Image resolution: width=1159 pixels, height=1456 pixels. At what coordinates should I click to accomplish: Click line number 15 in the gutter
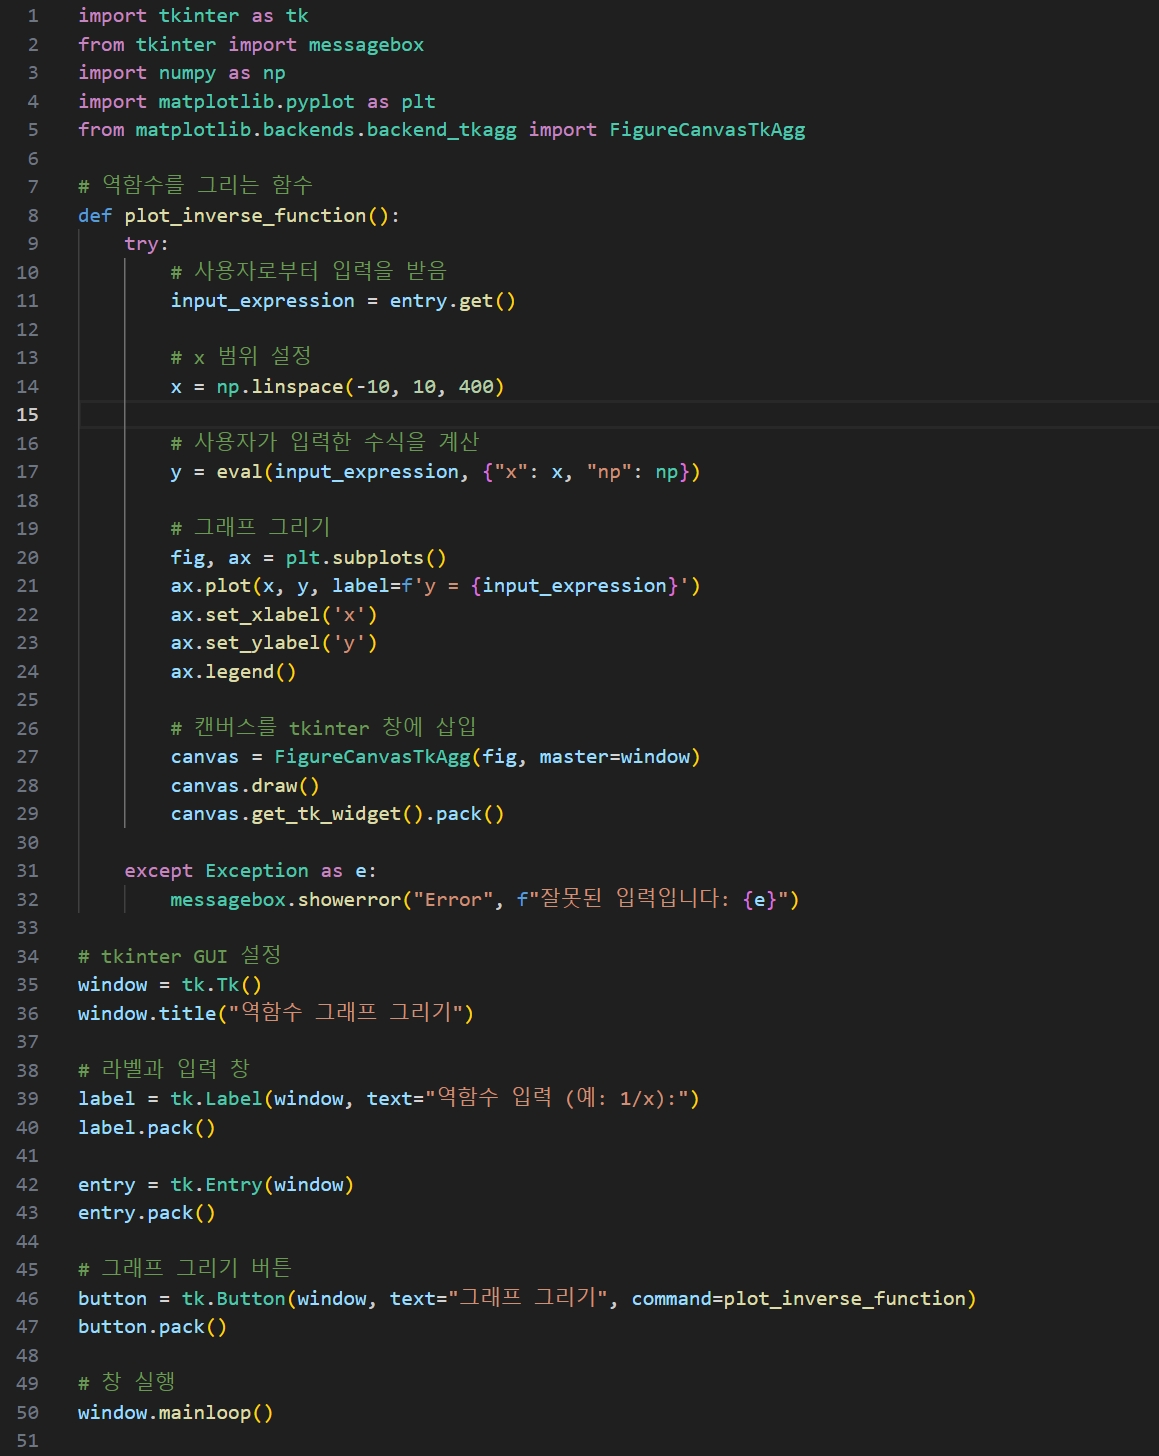point(27,415)
